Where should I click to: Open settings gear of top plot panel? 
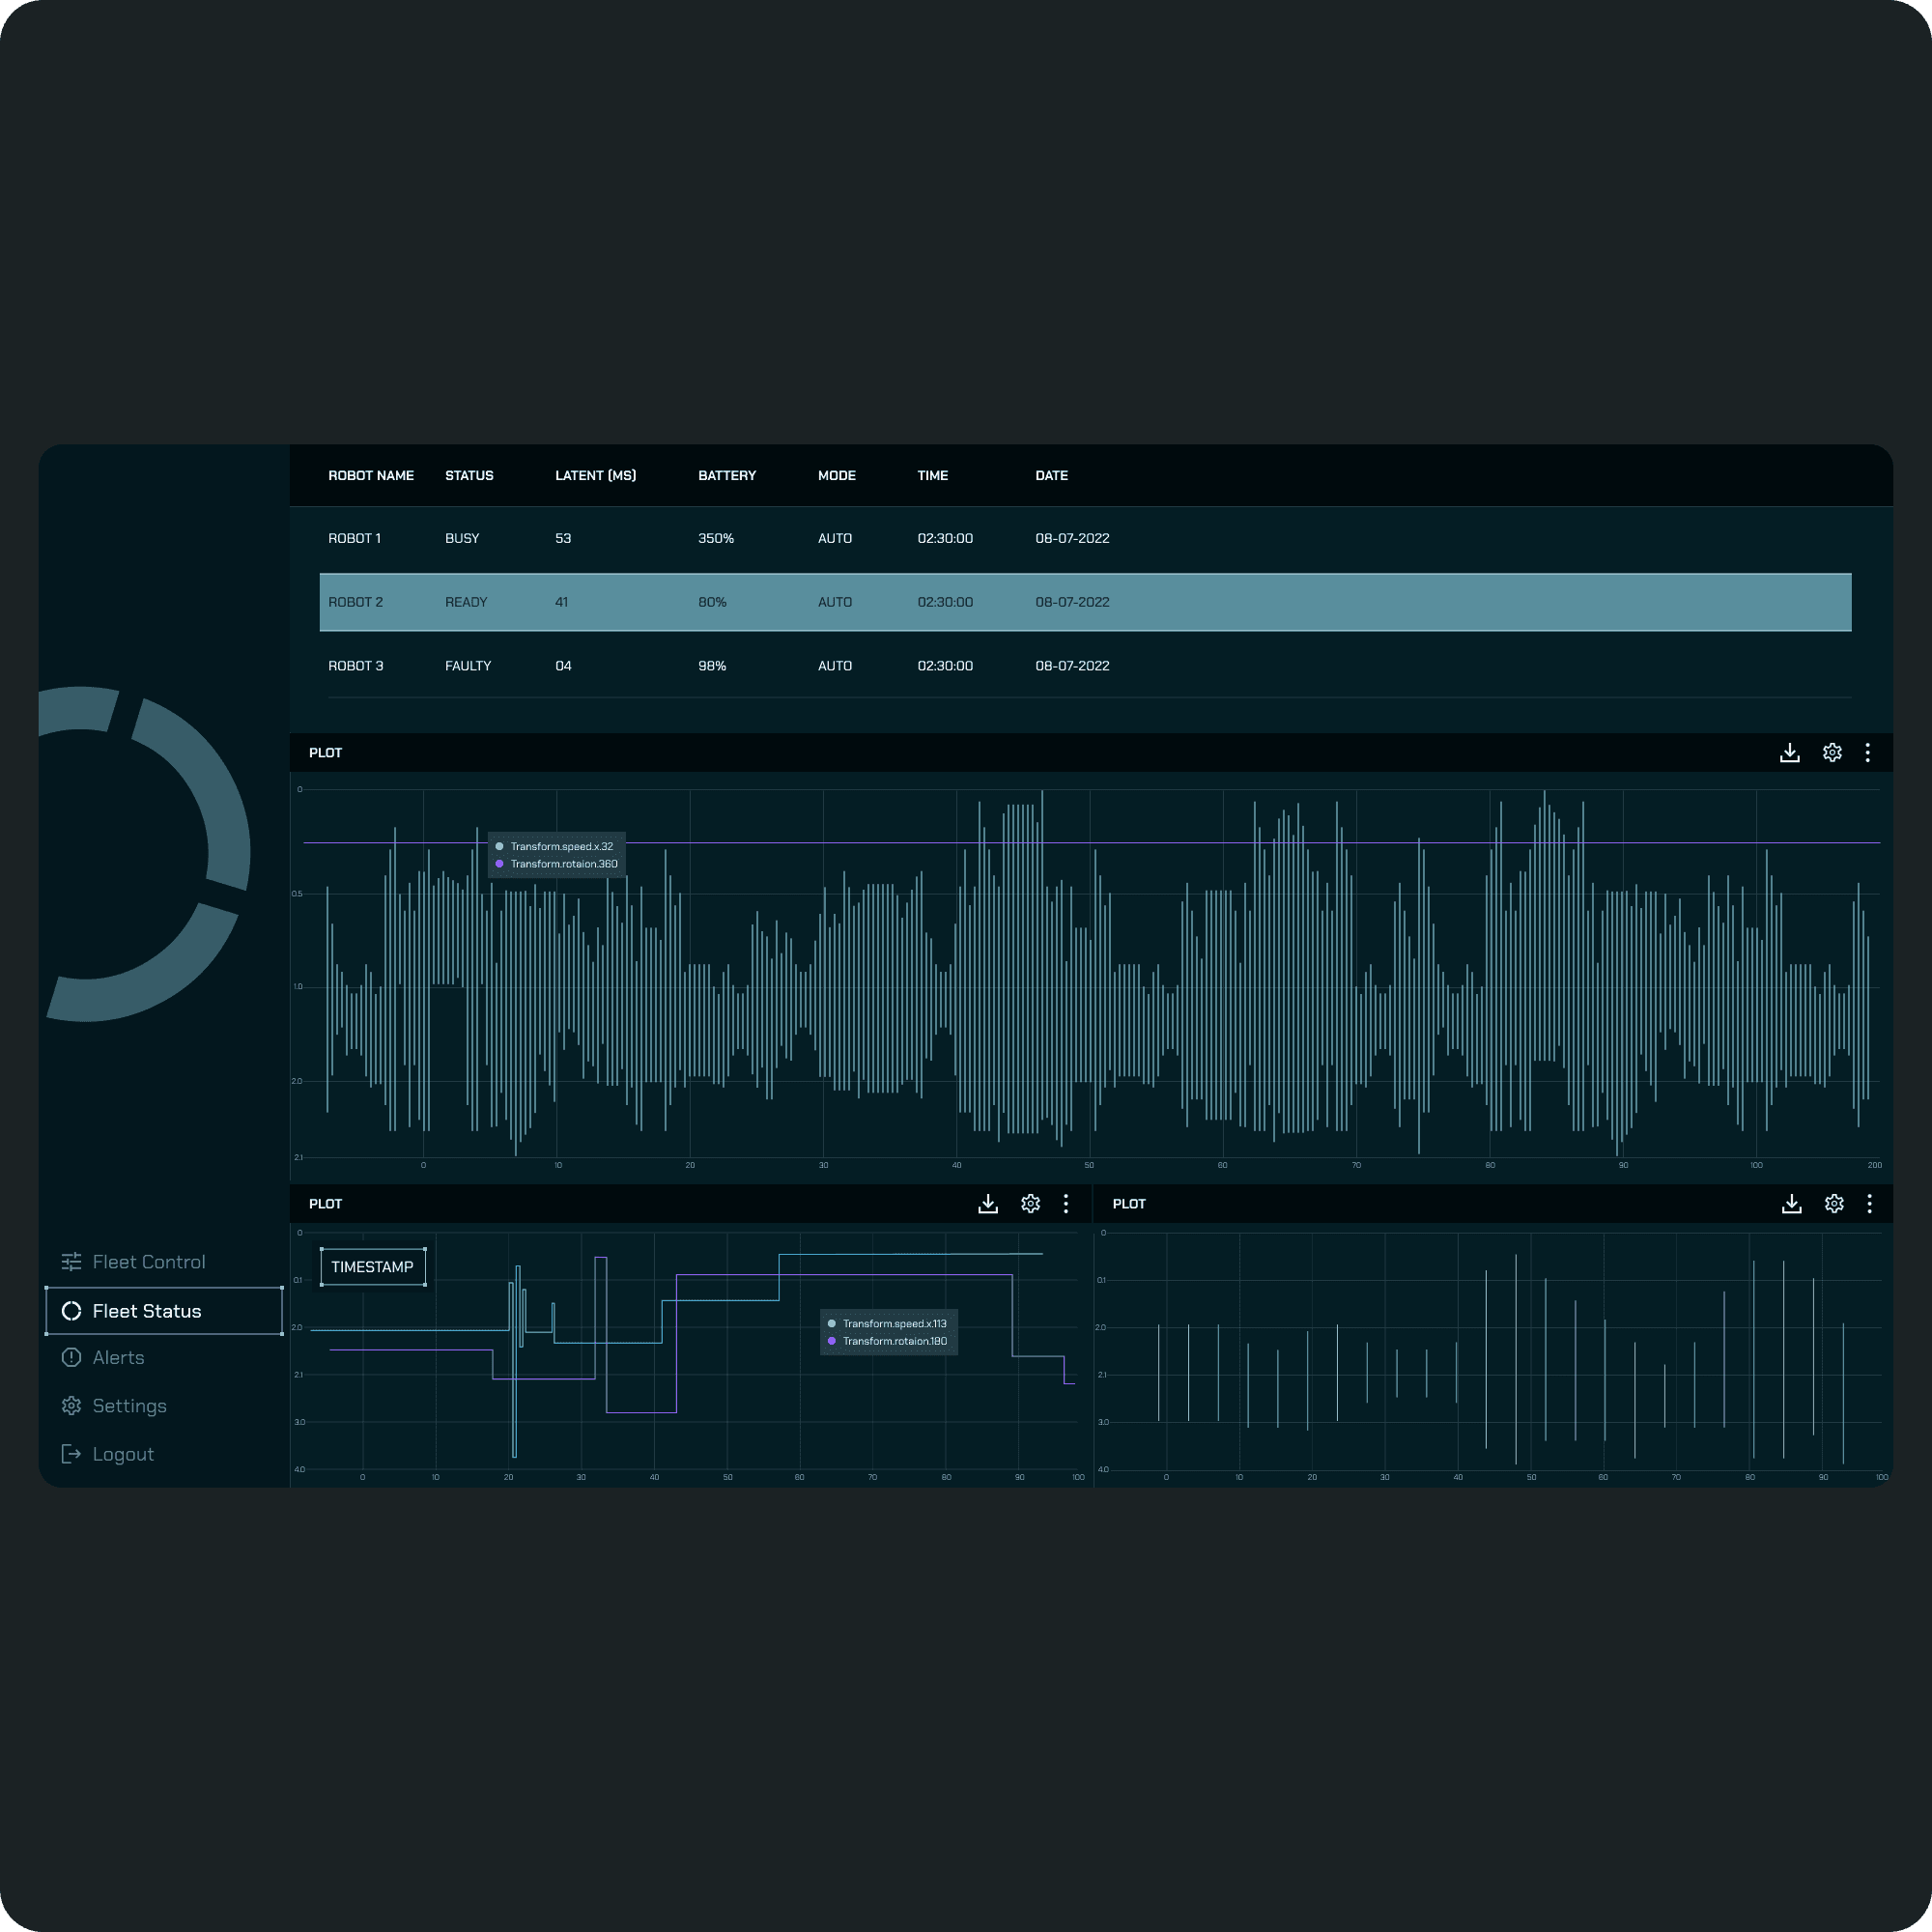click(1832, 753)
